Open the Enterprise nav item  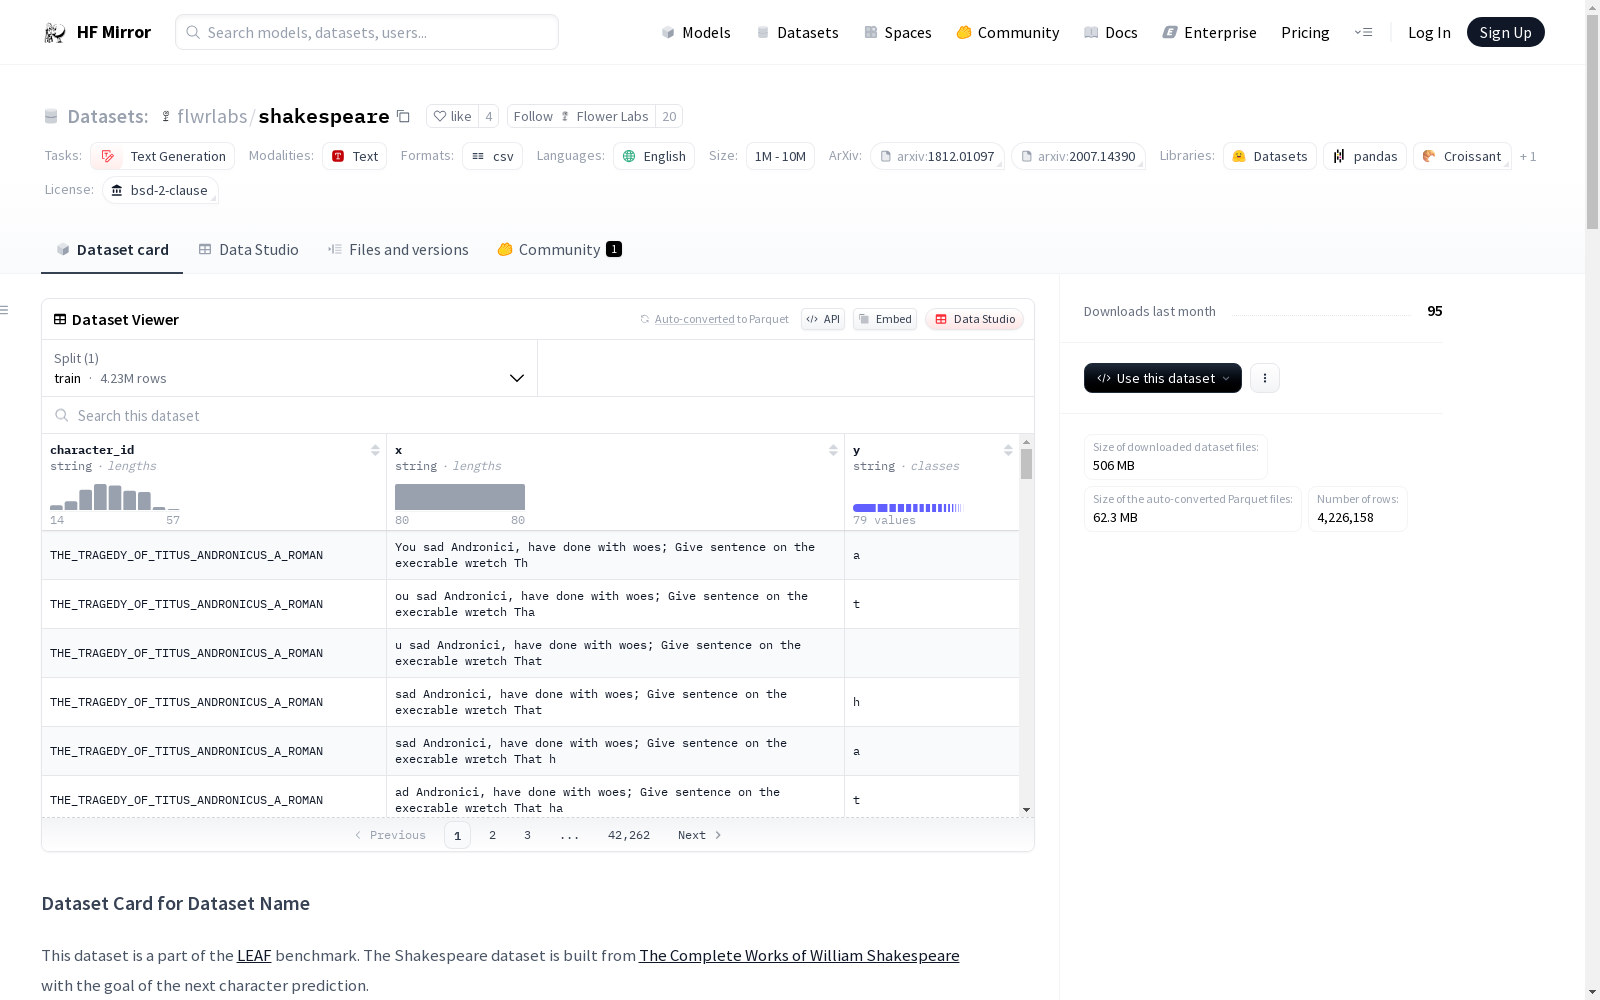(1210, 32)
